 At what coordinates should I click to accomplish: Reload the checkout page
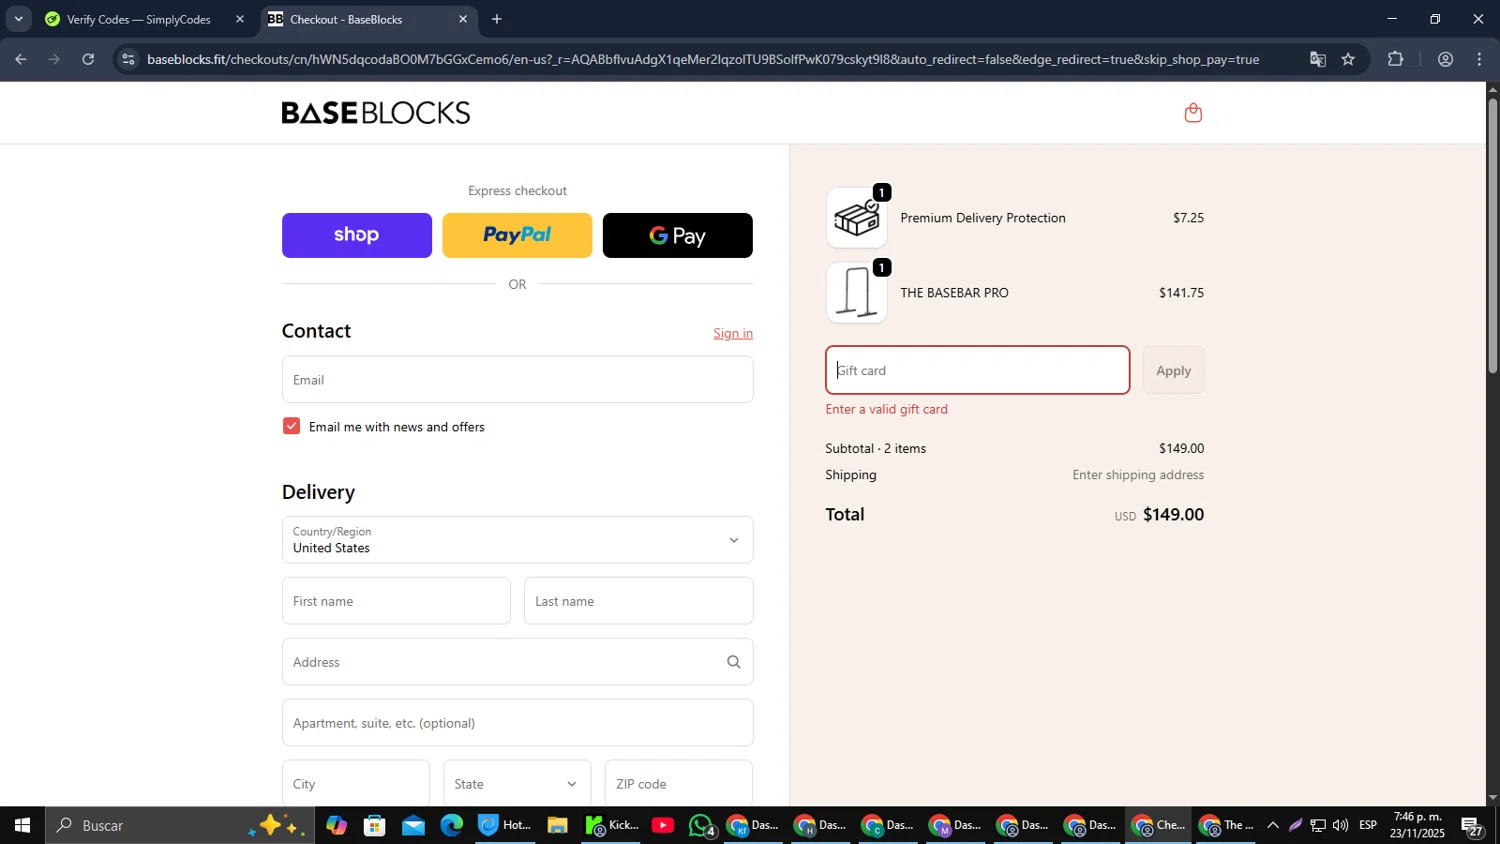coord(88,59)
